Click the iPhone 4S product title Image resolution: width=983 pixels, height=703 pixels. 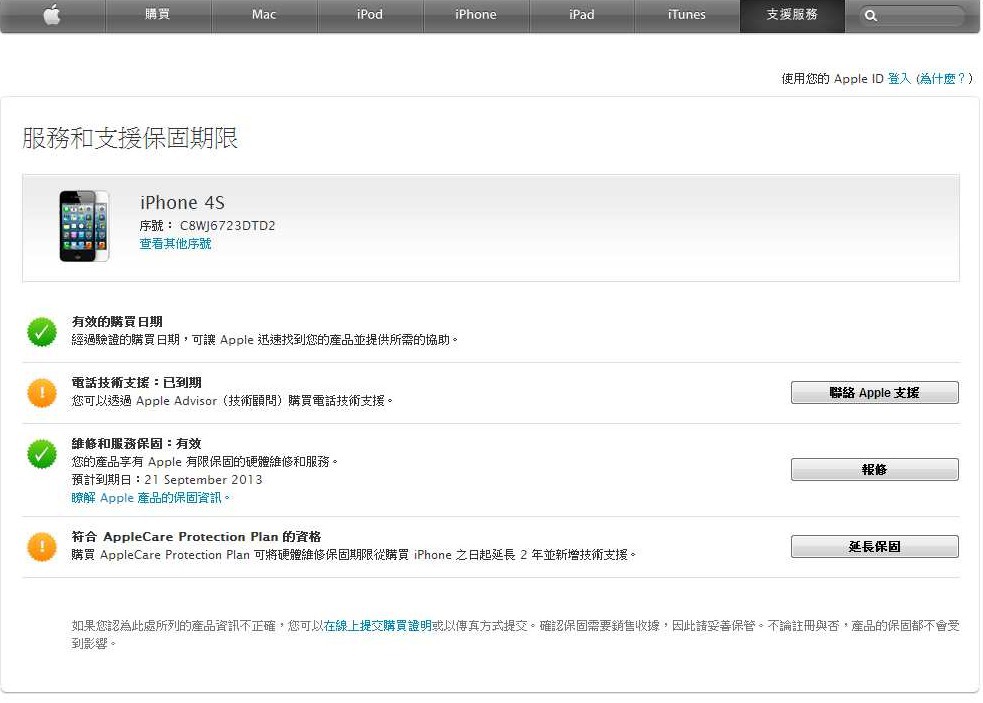pyautogui.click(x=182, y=203)
